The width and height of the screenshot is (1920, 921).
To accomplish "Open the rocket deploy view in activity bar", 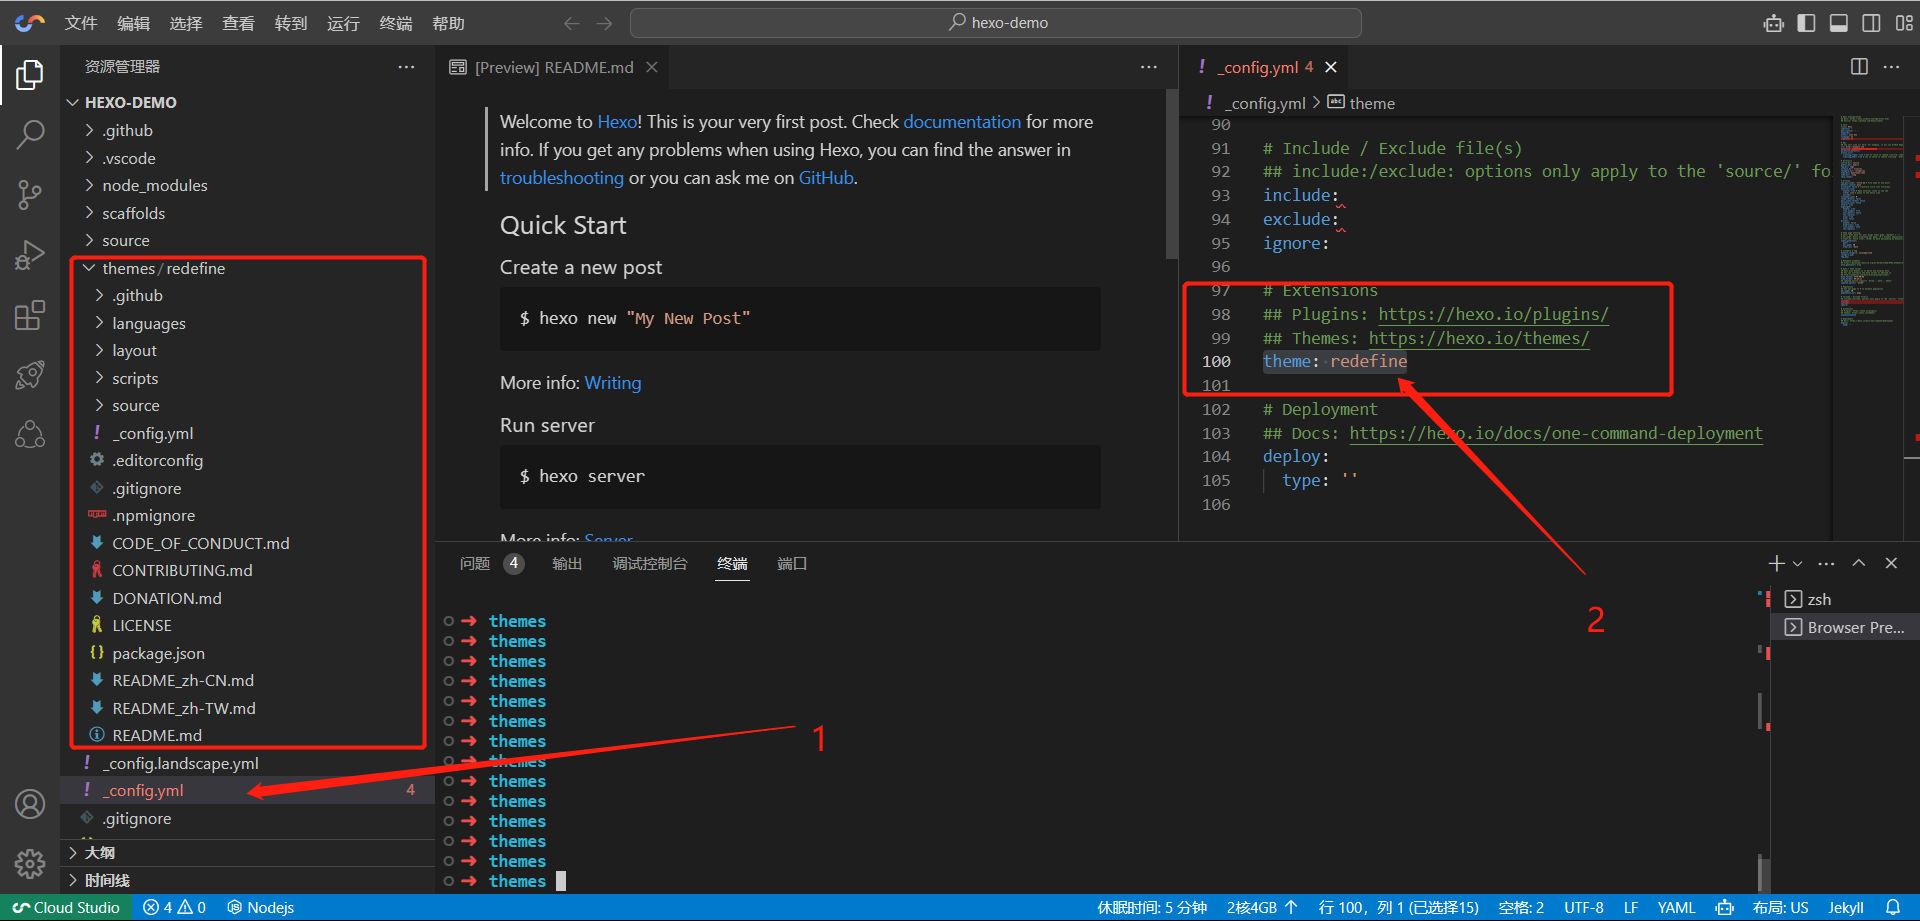I will [x=30, y=375].
